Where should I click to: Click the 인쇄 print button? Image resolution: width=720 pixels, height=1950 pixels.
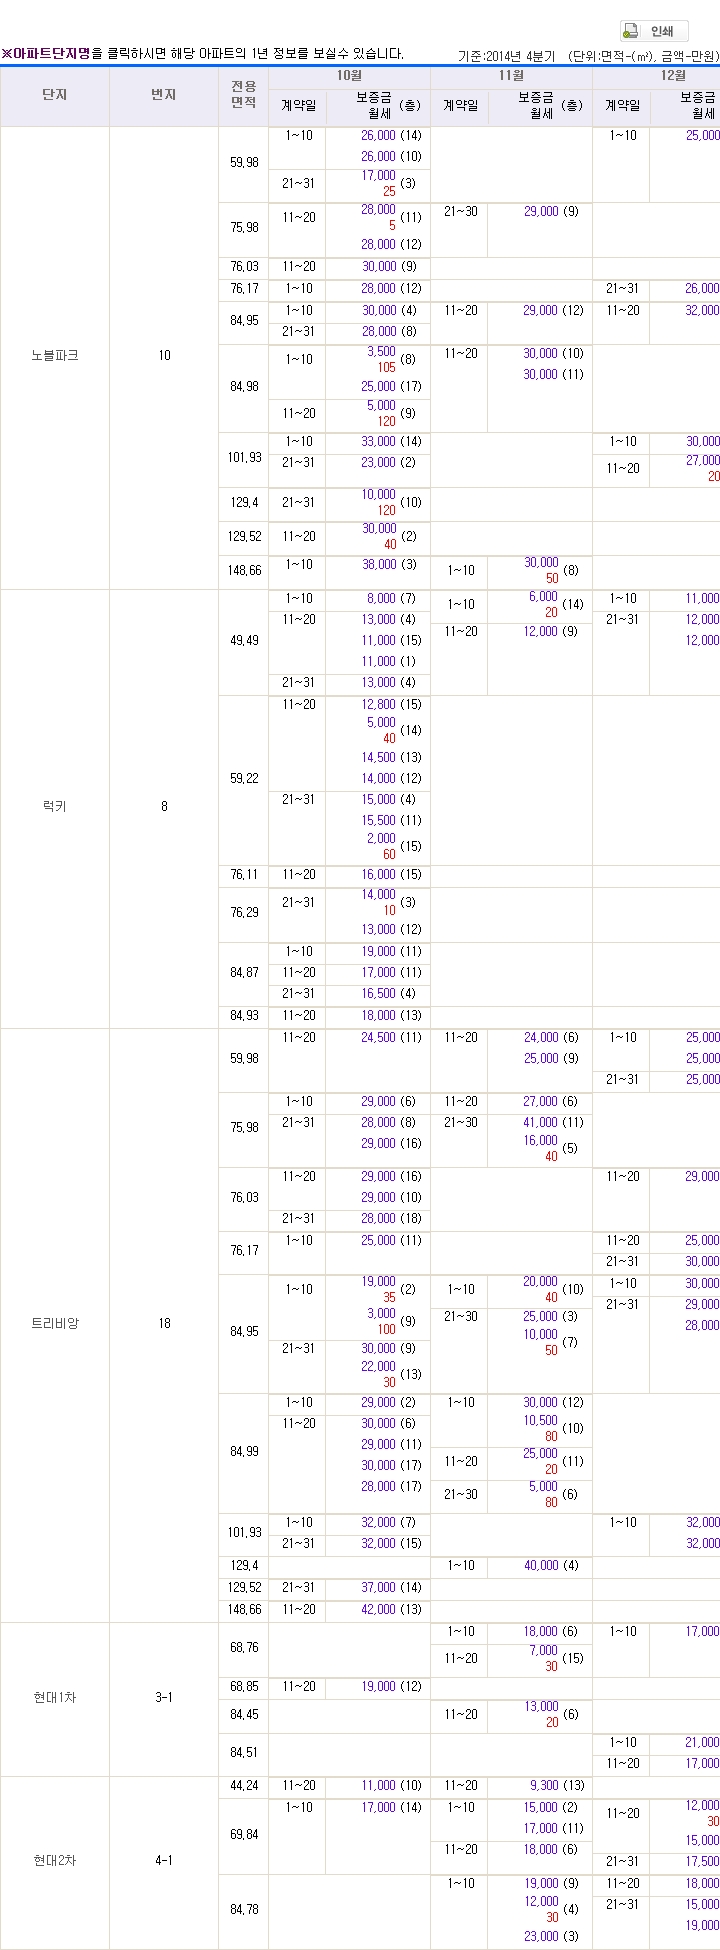point(654,31)
